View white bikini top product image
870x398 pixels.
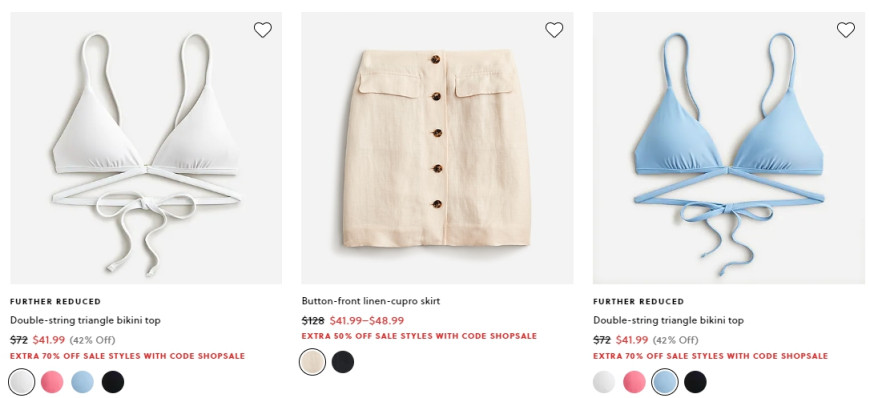(x=146, y=148)
